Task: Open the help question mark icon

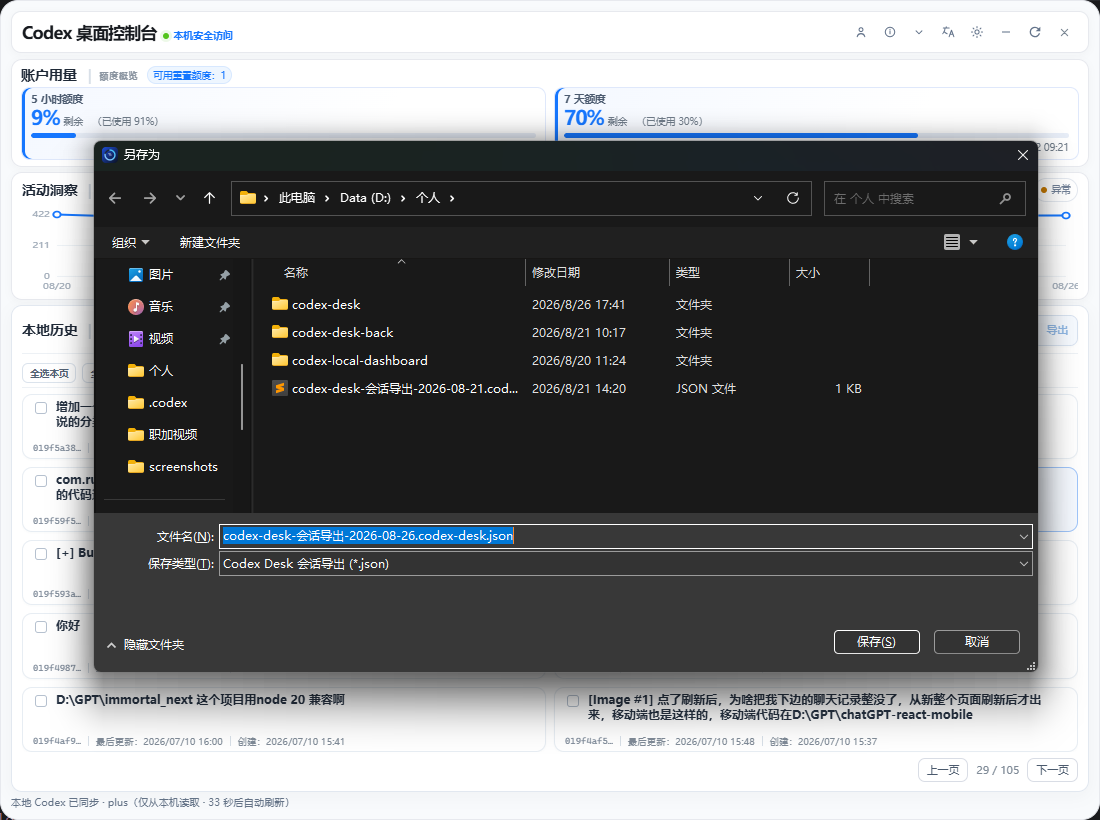Action: tap(1014, 242)
